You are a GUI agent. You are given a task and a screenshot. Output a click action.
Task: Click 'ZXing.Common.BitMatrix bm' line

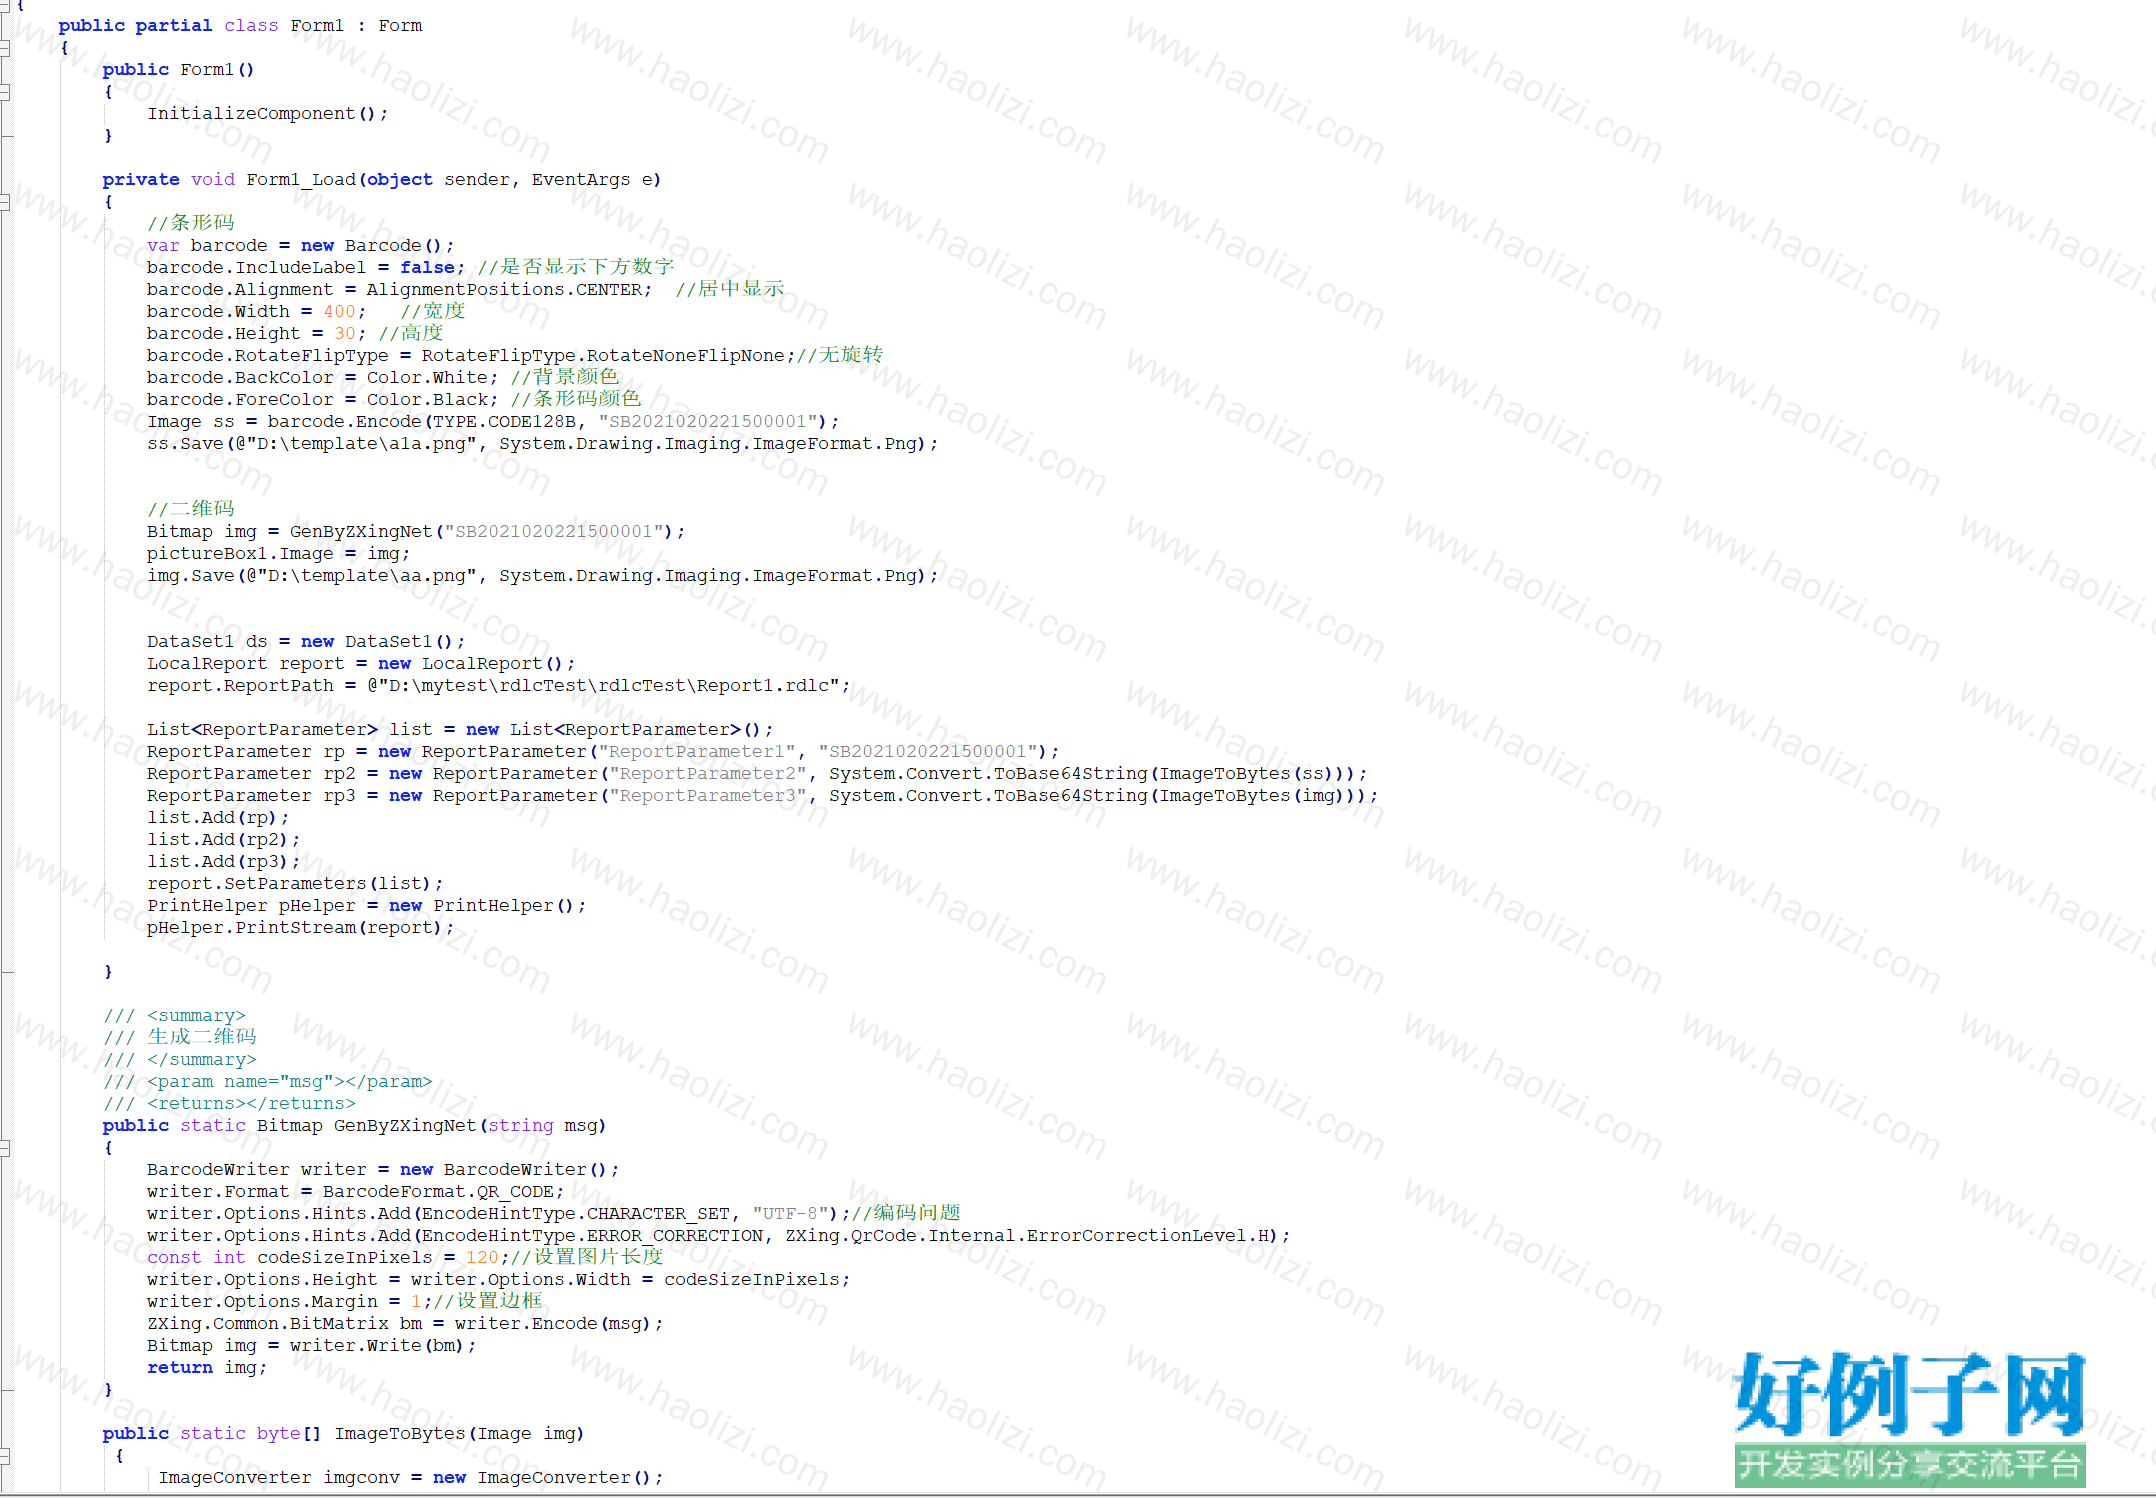coord(405,1323)
